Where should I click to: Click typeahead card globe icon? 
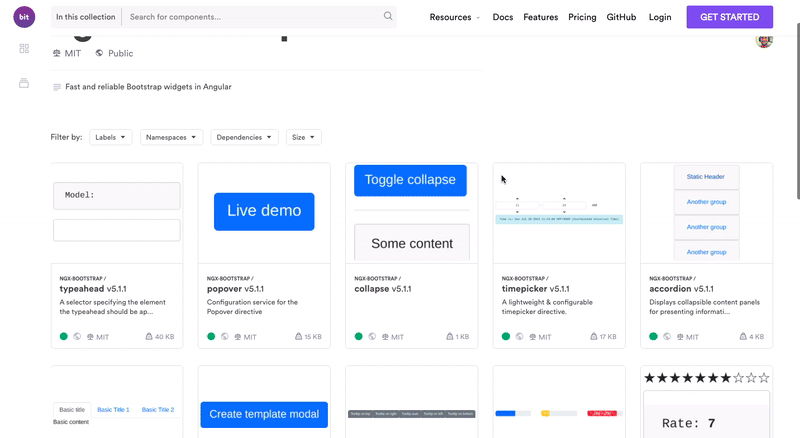[x=77, y=336]
